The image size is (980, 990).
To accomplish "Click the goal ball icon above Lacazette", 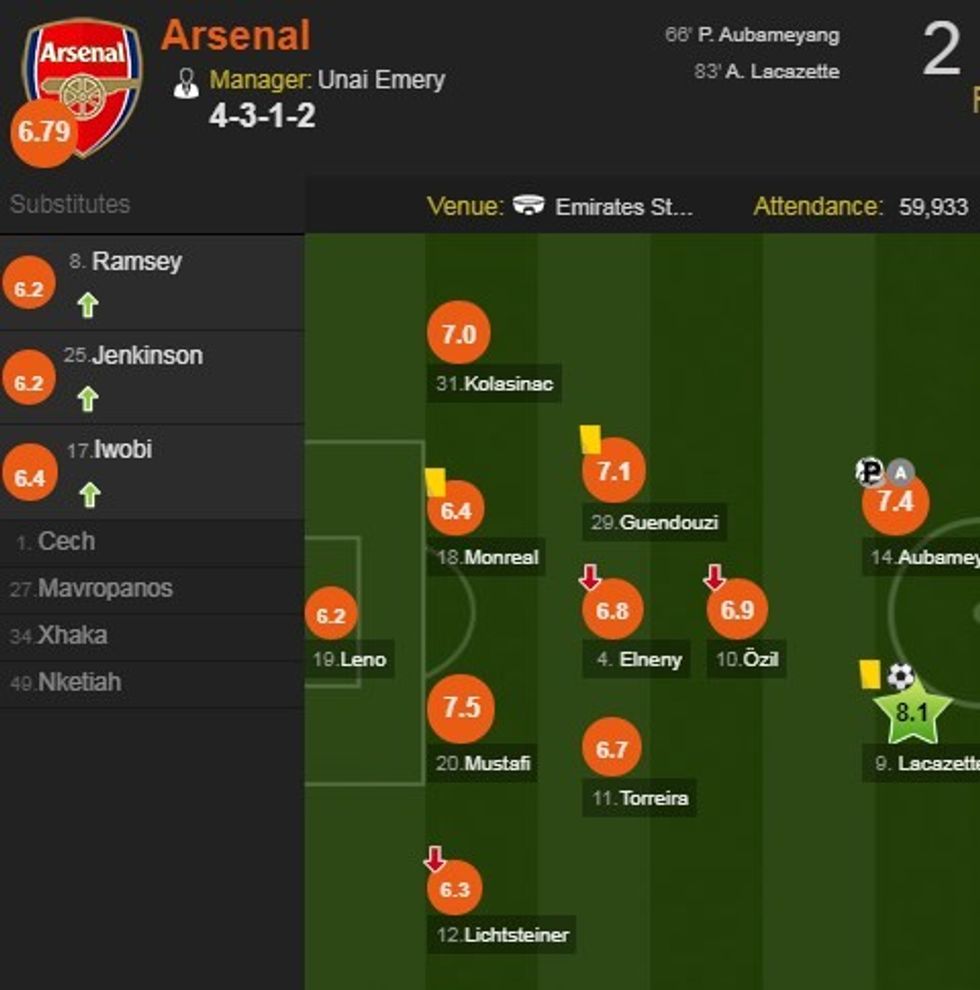I will tap(901, 677).
